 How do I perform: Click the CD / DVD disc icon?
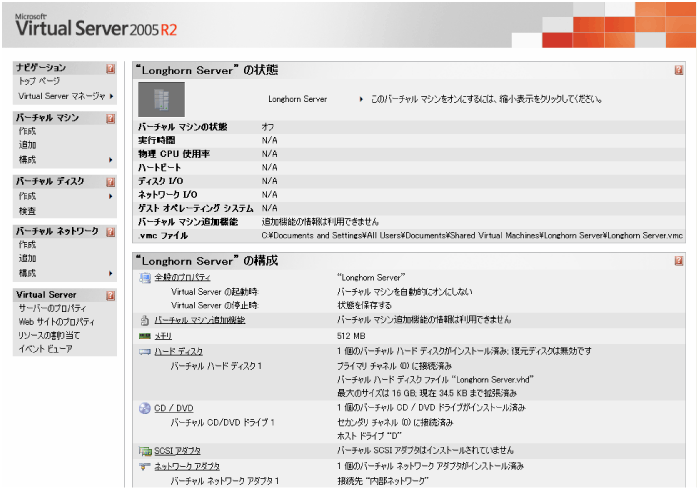145,408
